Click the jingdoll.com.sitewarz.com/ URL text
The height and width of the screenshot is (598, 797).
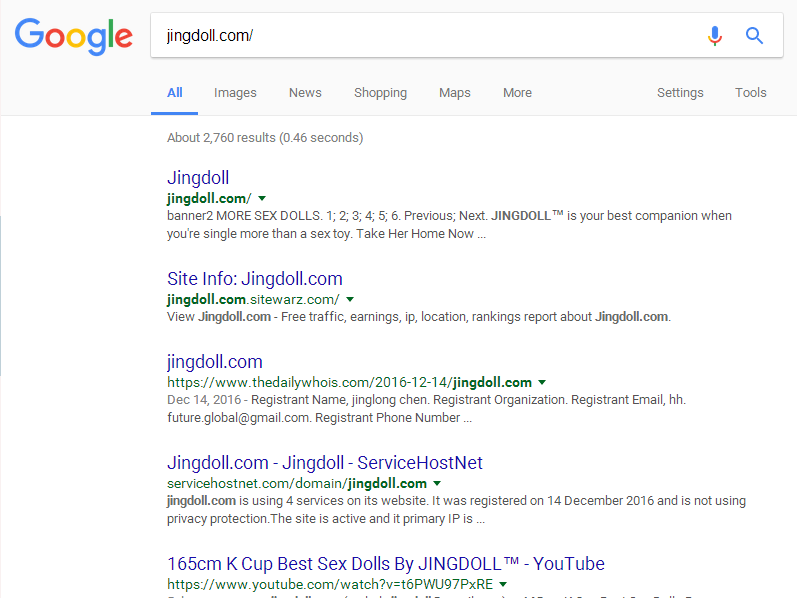pyautogui.click(x=253, y=300)
